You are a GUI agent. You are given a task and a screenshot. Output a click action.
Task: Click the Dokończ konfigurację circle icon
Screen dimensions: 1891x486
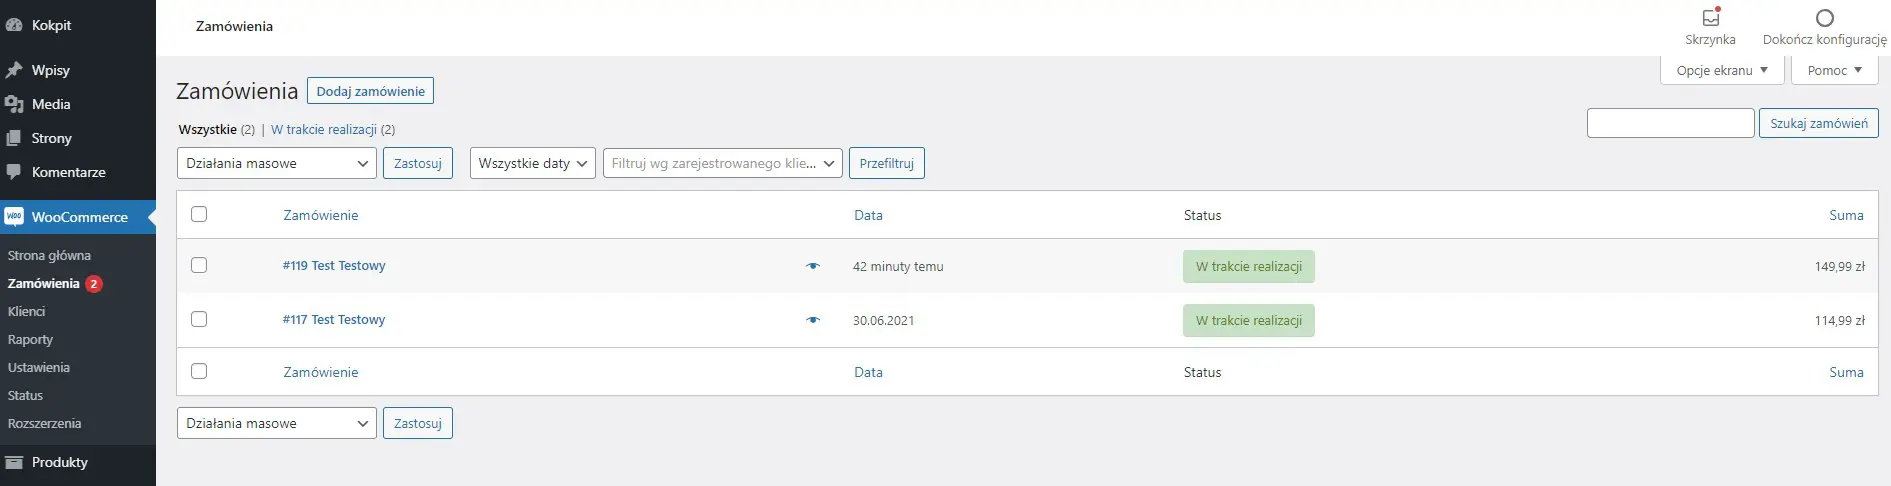pos(1824,18)
